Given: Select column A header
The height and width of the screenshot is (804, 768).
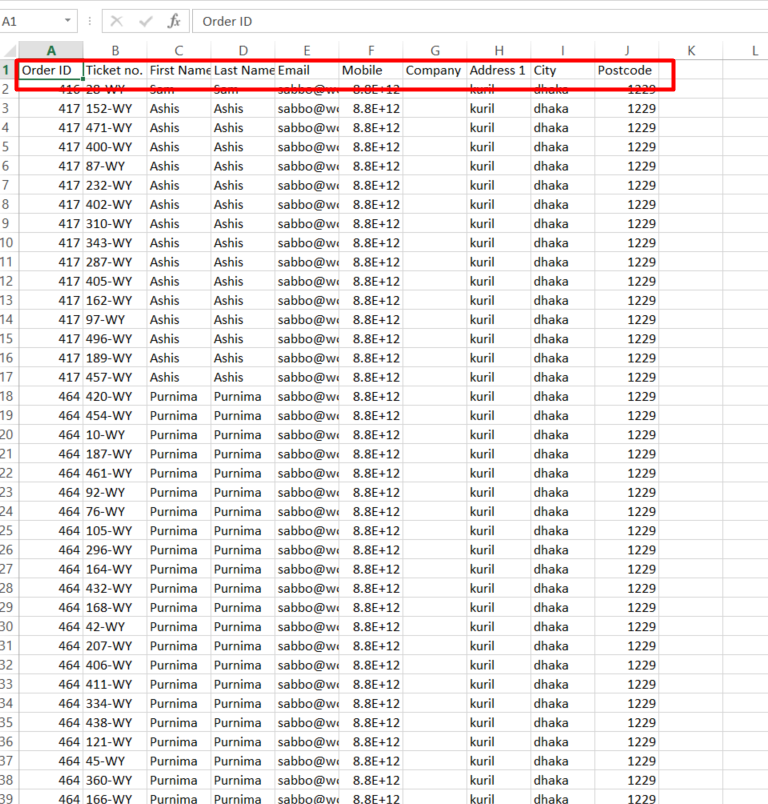Looking at the screenshot, I should [51, 51].
